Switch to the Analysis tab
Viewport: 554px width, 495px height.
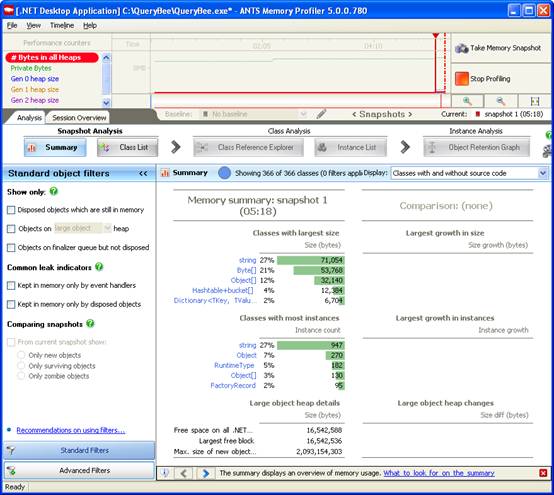tap(29, 118)
